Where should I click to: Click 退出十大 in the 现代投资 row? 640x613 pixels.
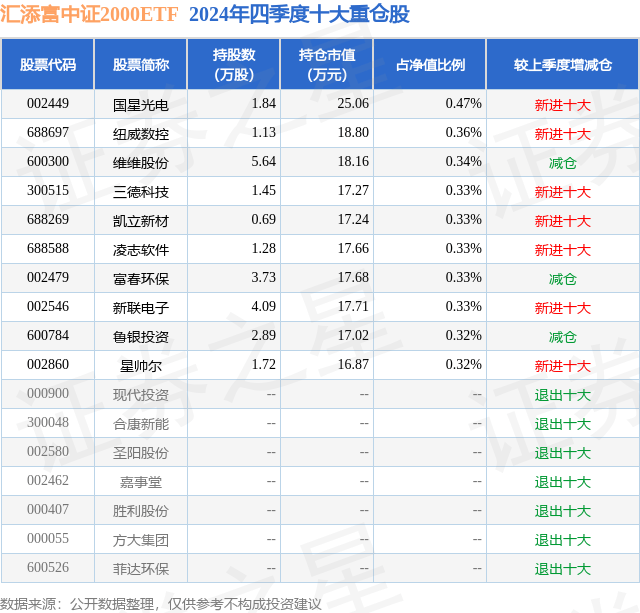pos(562,395)
